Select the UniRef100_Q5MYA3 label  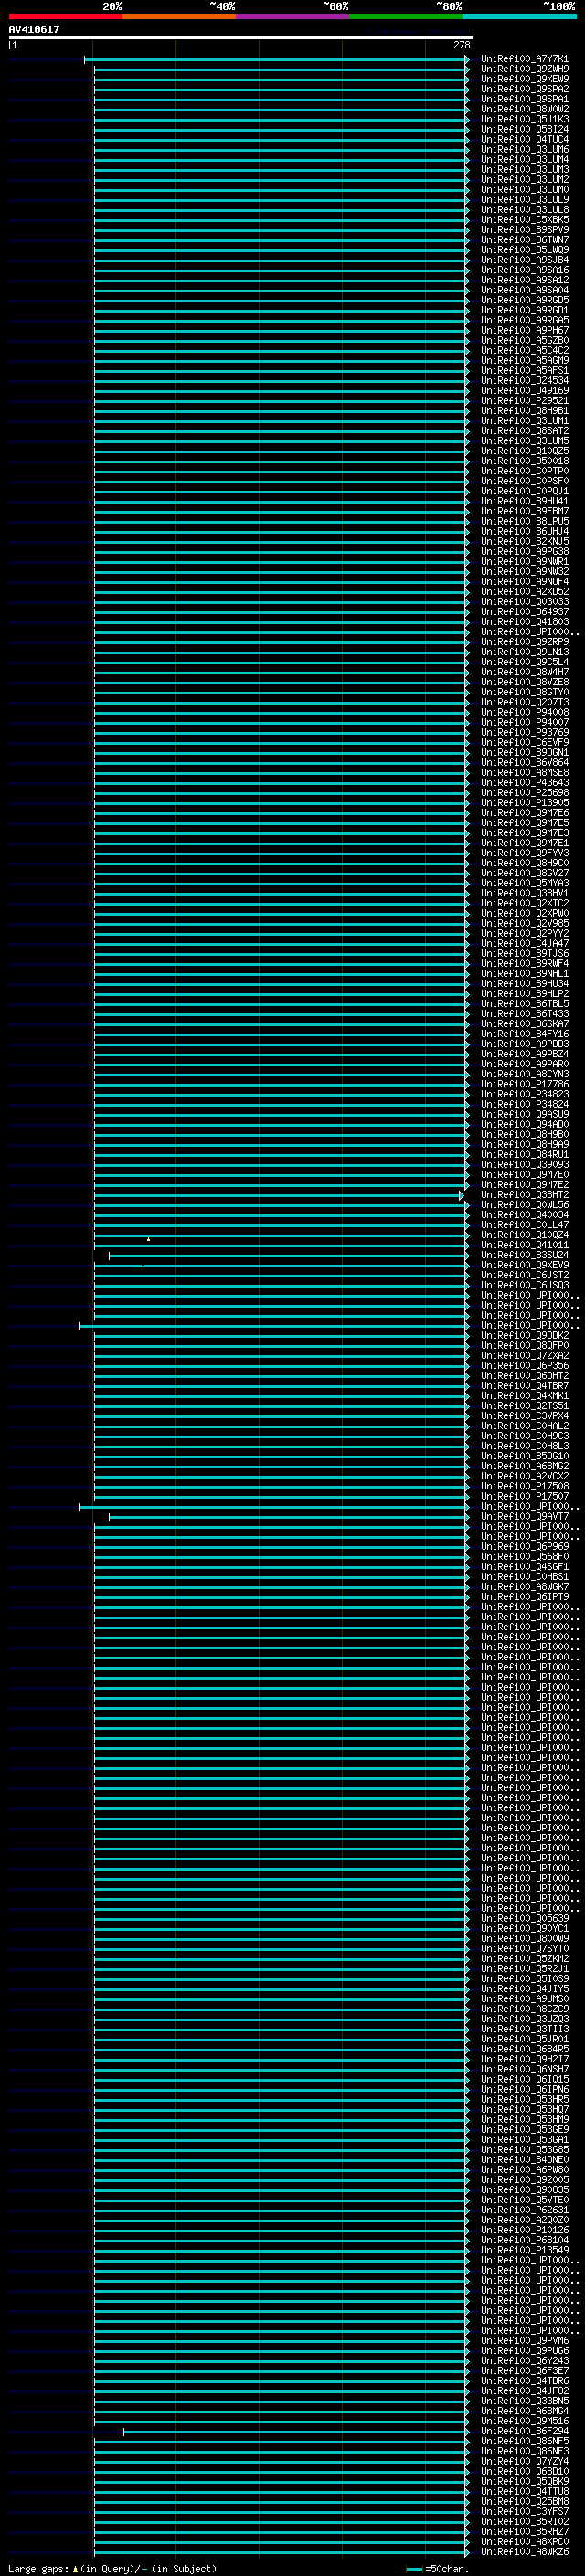click(x=524, y=883)
